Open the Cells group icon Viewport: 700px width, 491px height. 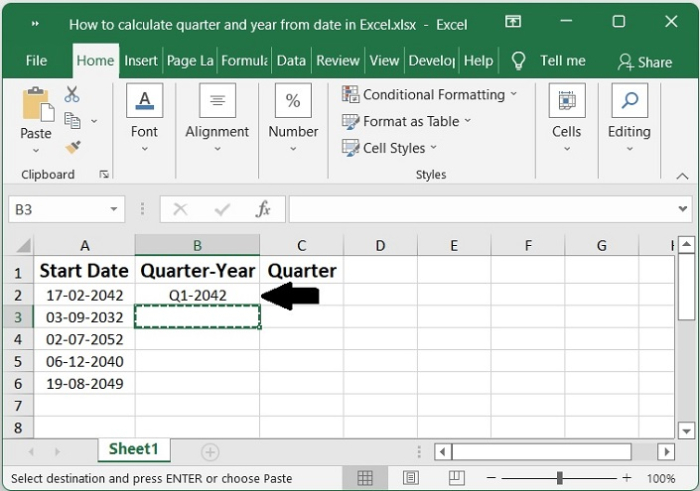tap(567, 100)
